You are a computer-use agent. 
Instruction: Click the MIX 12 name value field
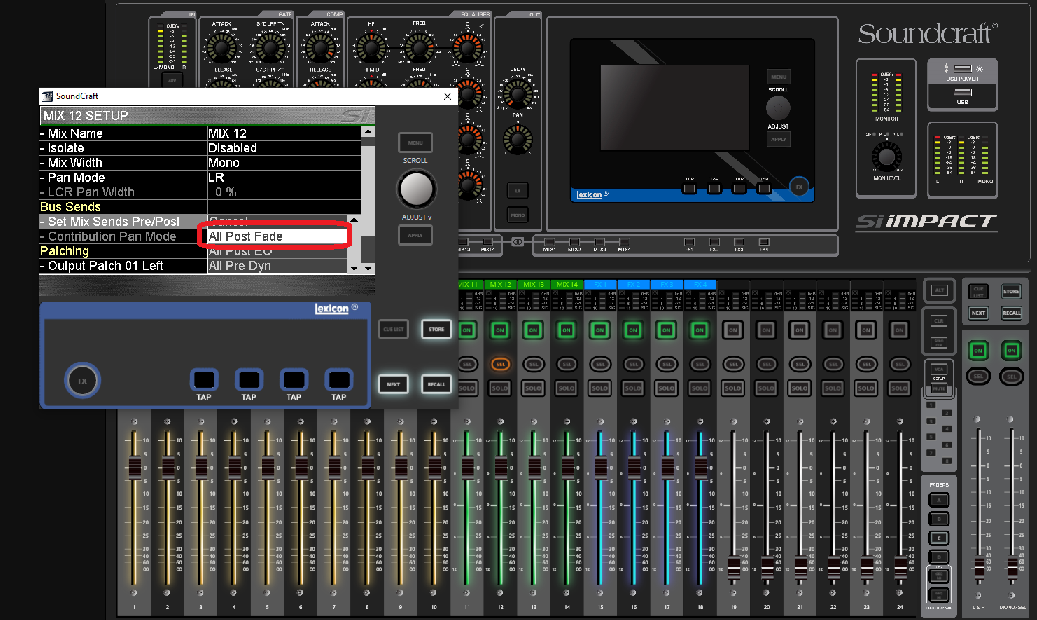[x=284, y=133]
